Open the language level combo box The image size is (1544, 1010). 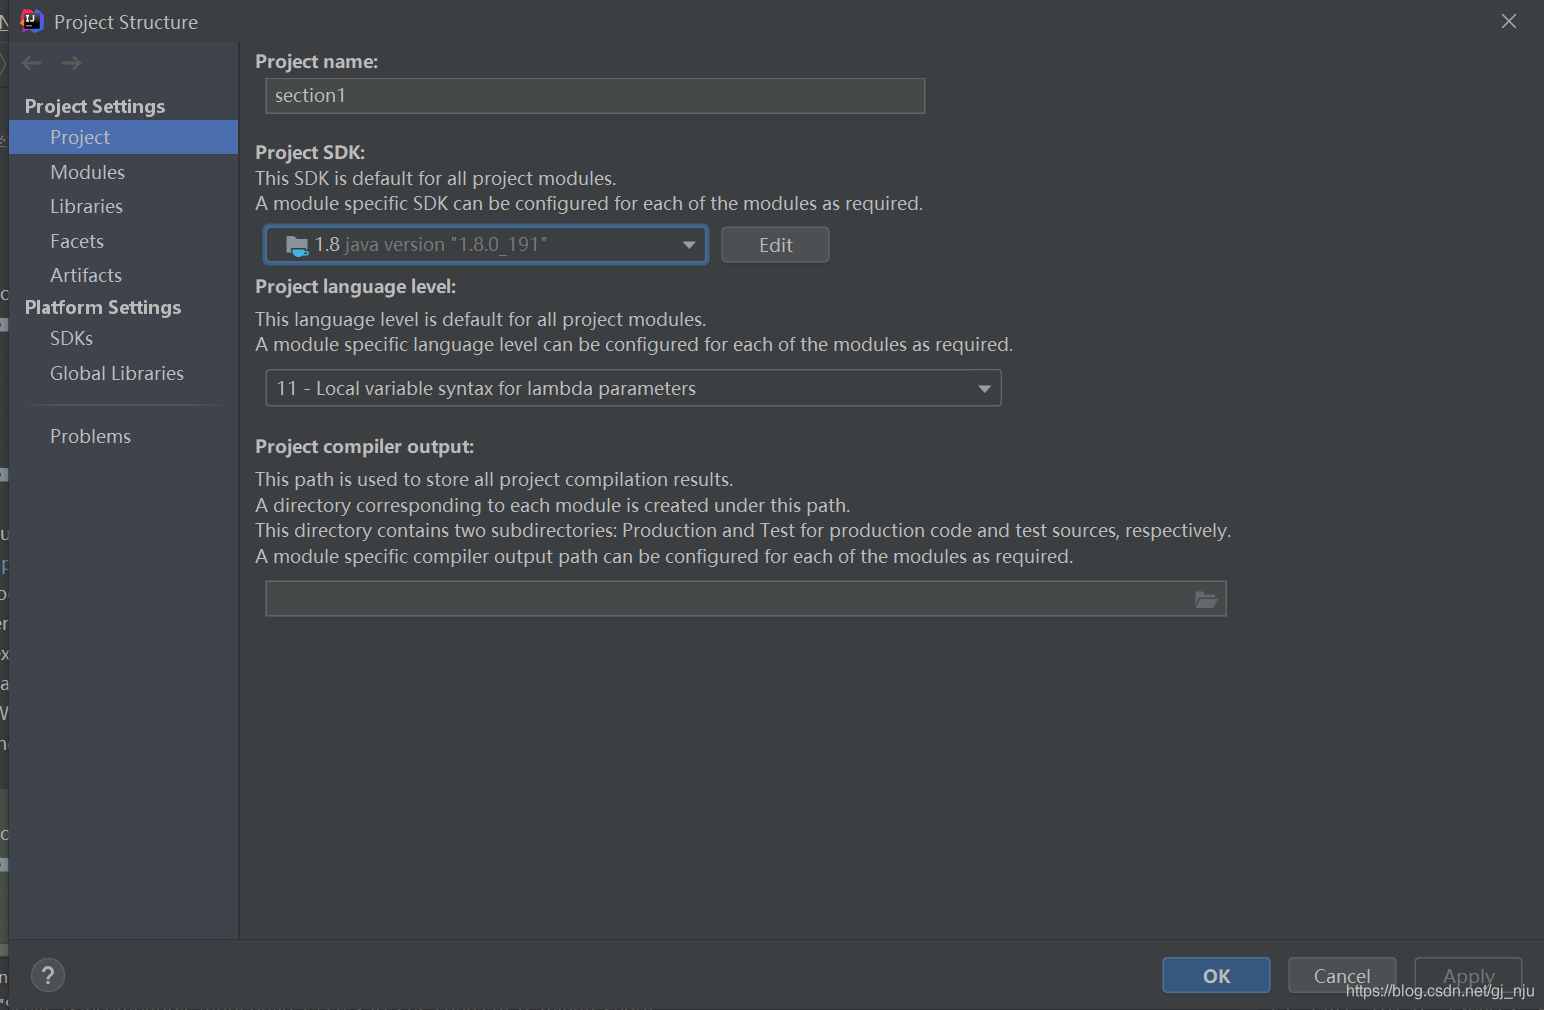(x=633, y=388)
